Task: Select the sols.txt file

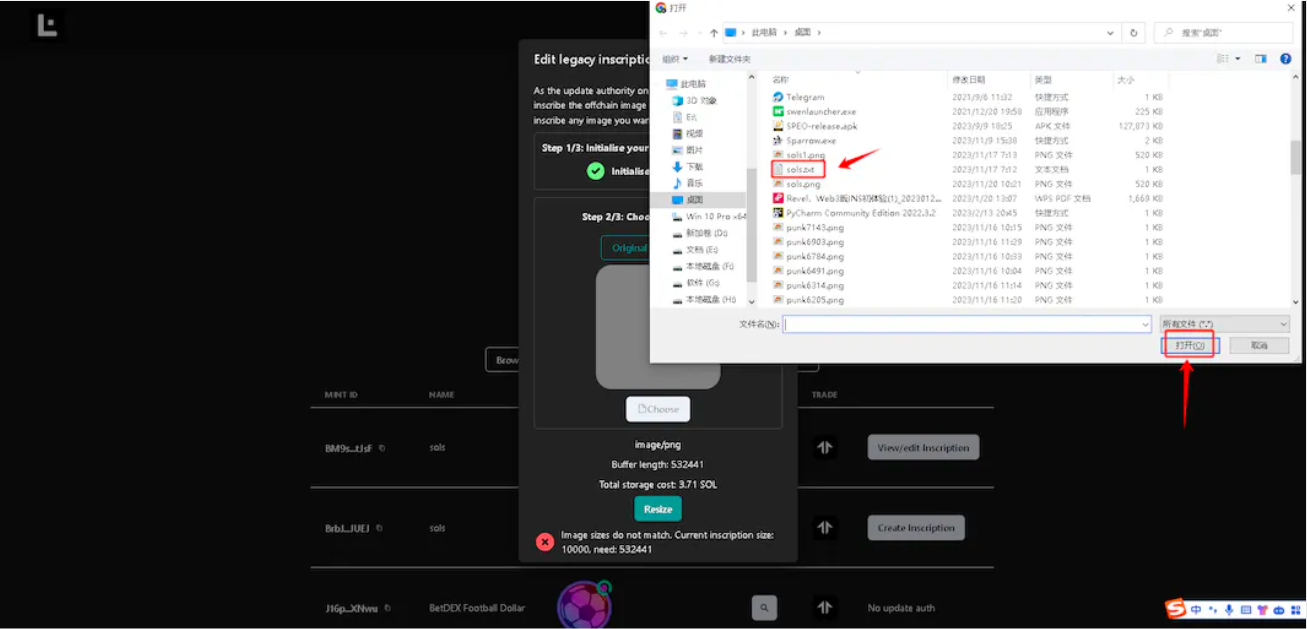Action: (x=798, y=169)
